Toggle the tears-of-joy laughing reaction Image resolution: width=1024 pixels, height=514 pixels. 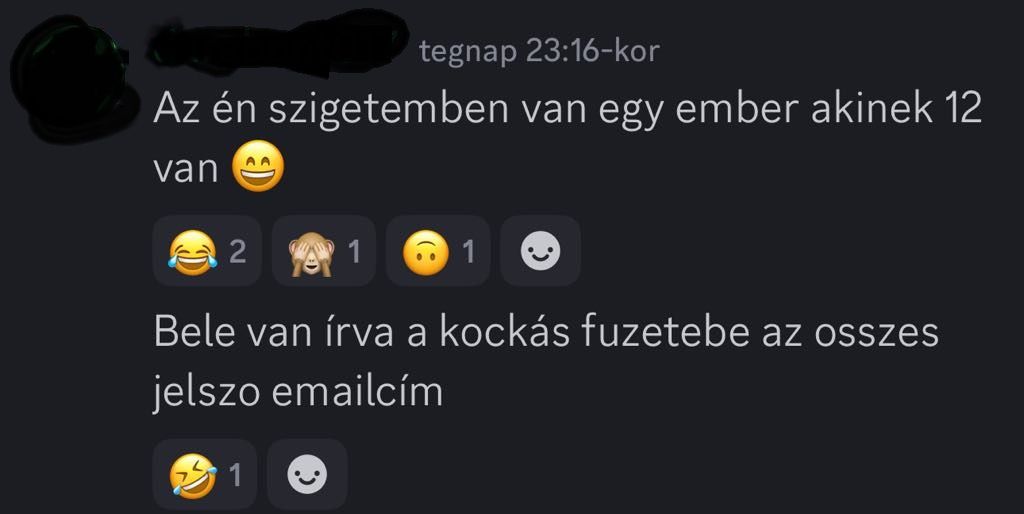point(207,251)
